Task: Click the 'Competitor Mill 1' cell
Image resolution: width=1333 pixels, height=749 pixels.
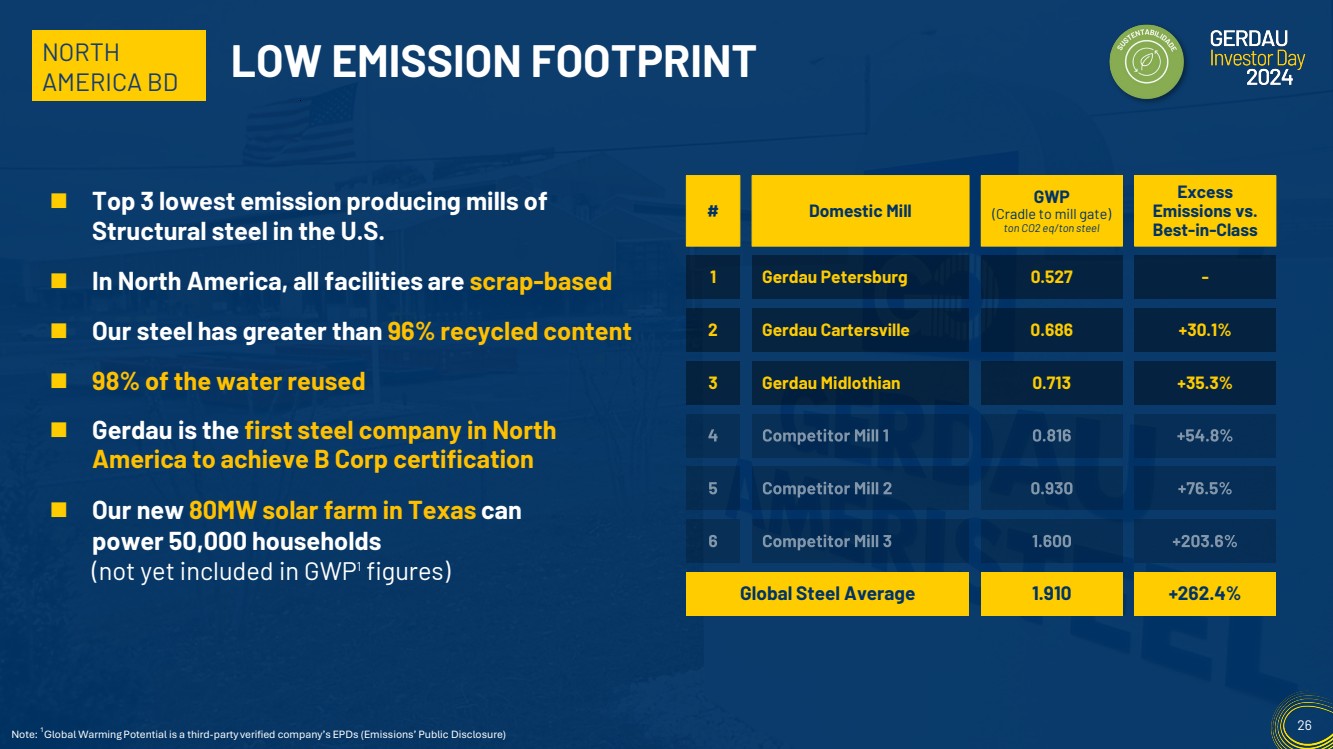Action: 860,436
